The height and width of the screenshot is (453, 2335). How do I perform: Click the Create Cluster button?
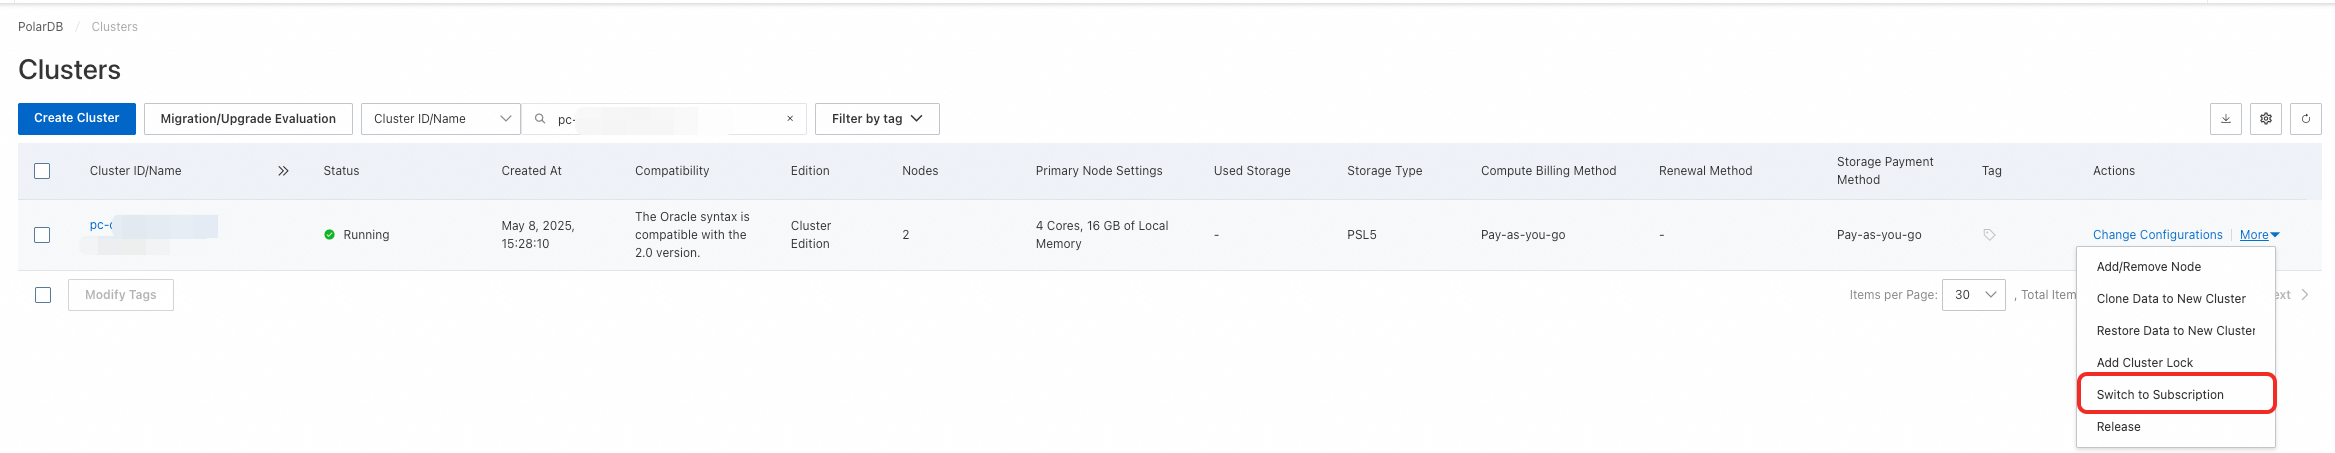coord(77,118)
